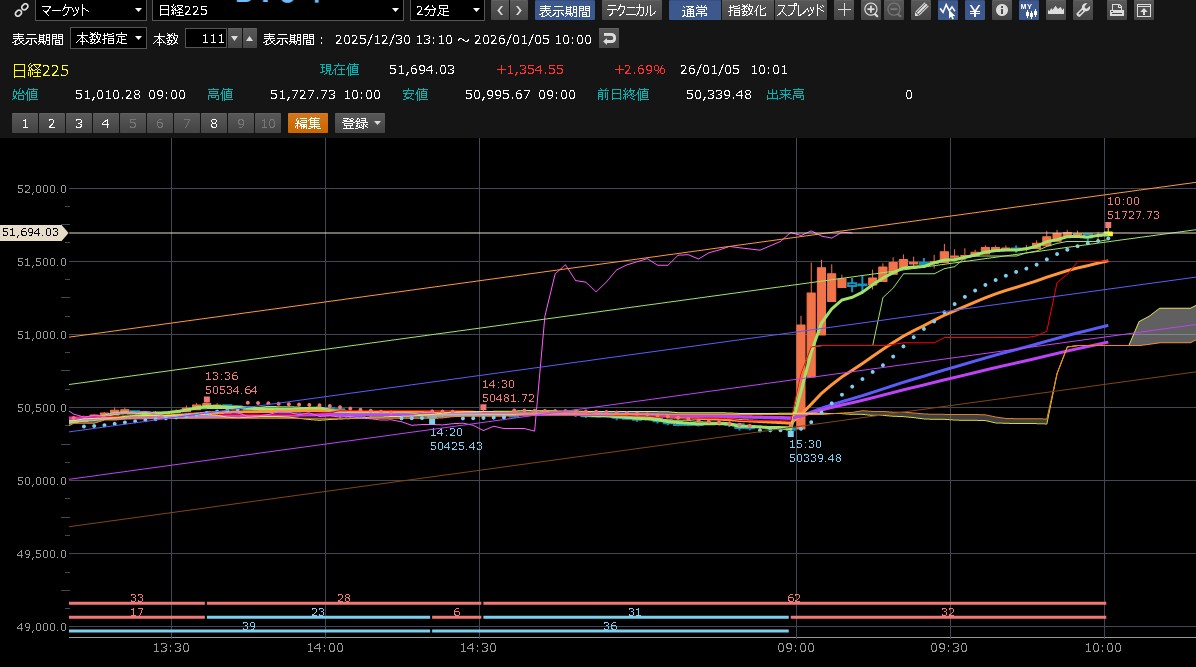Print the chart with printer icon
Image resolution: width=1196 pixels, height=667 pixels.
pyautogui.click(x=1117, y=10)
